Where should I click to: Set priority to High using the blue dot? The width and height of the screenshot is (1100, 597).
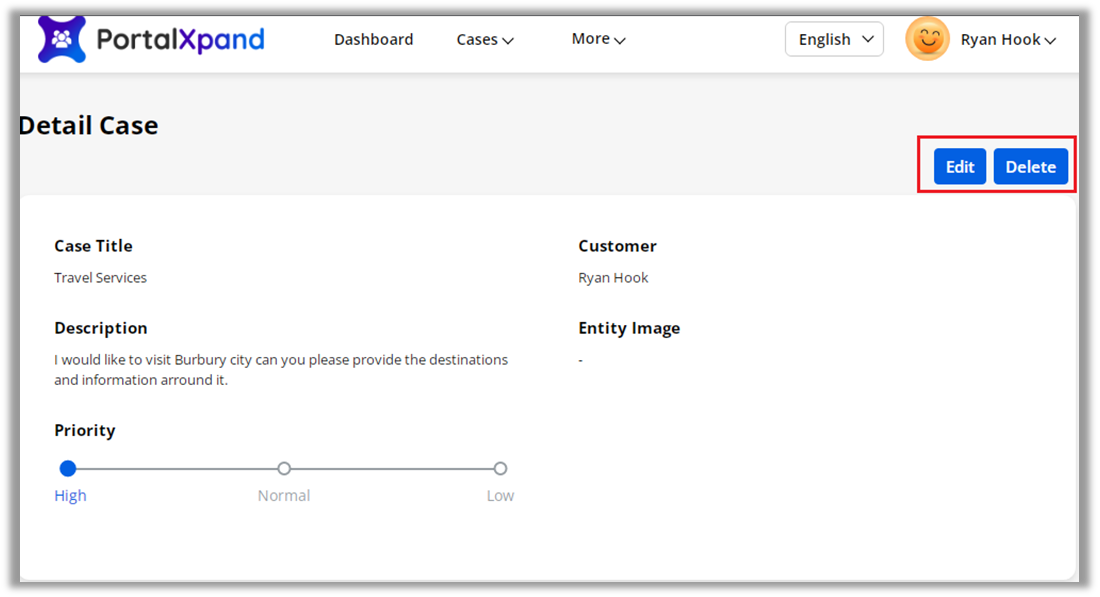(x=68, y=468)
